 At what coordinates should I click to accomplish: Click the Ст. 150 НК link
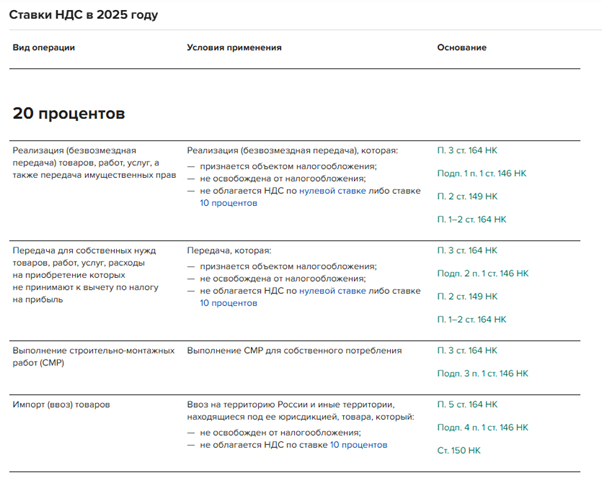pos(459,450)
